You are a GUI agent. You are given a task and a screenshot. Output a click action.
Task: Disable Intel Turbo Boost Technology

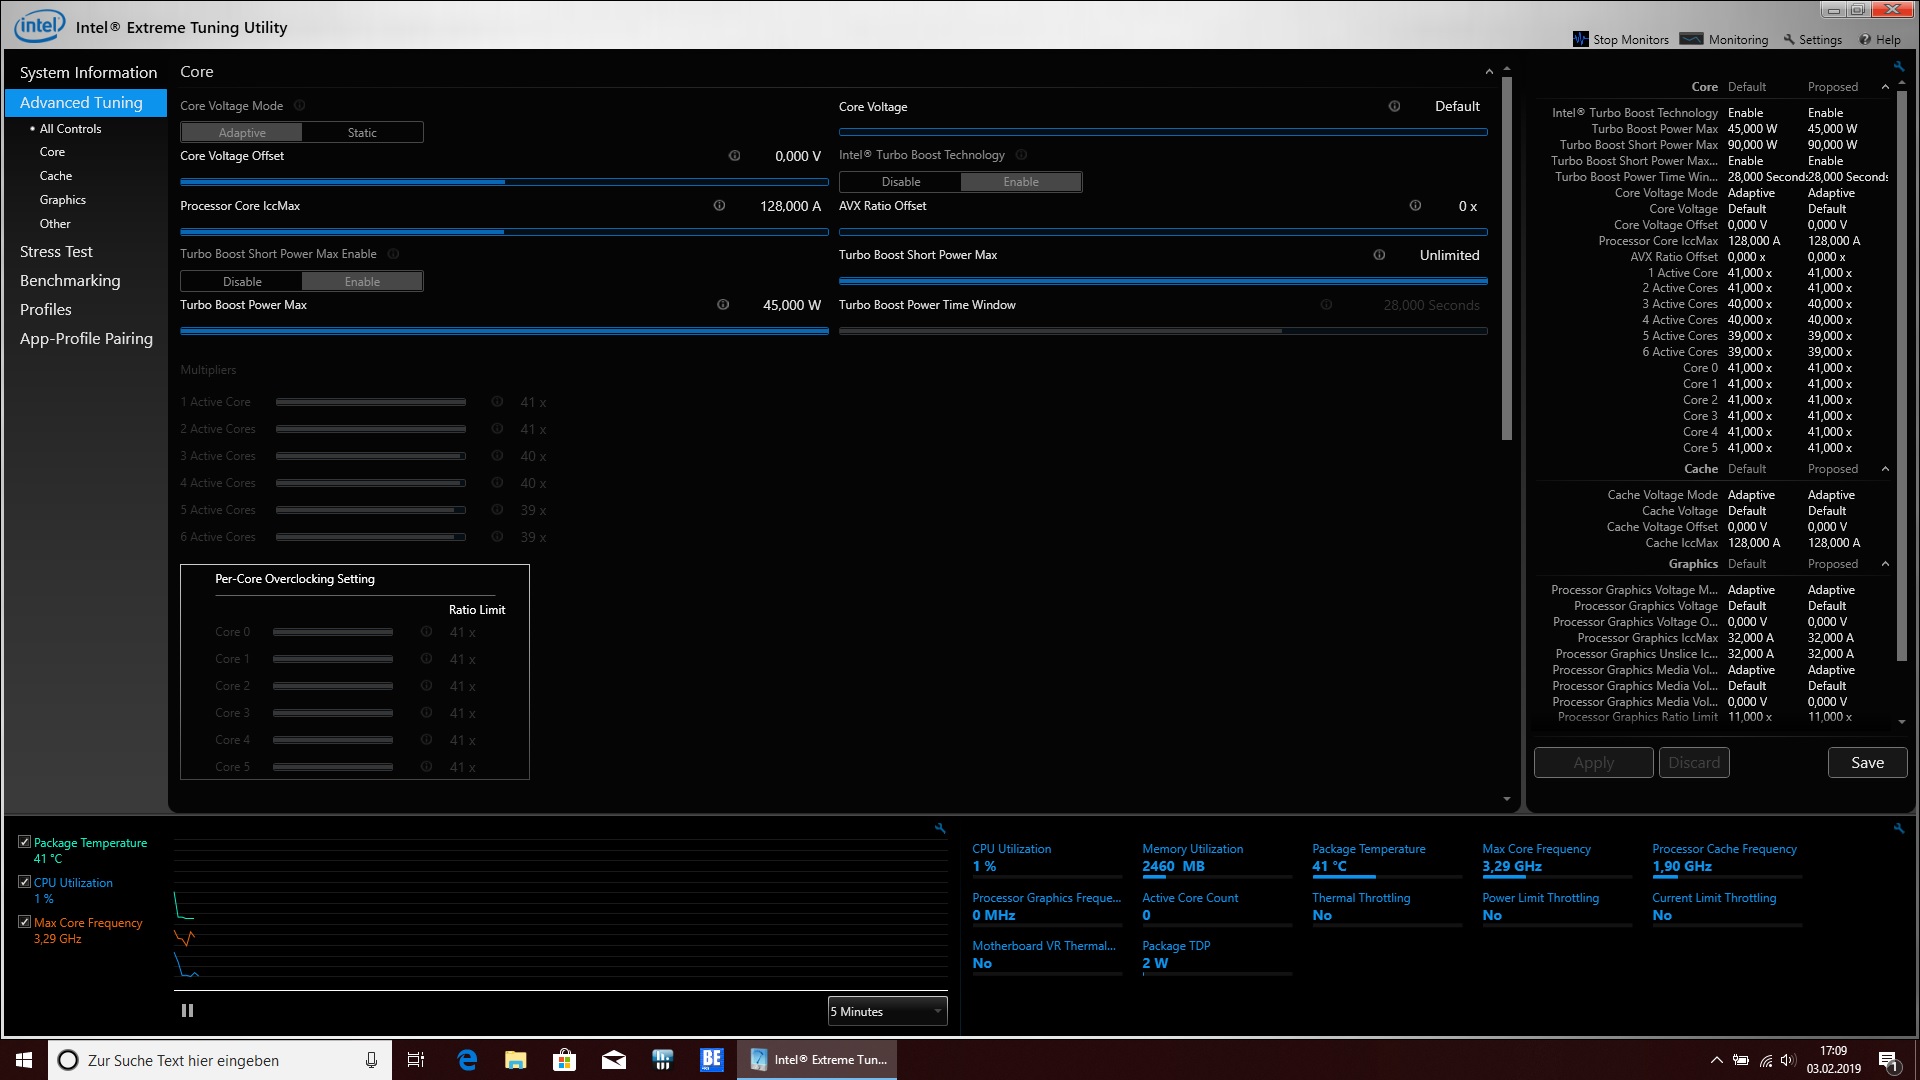pyautogui.click(x=901, y=181)
